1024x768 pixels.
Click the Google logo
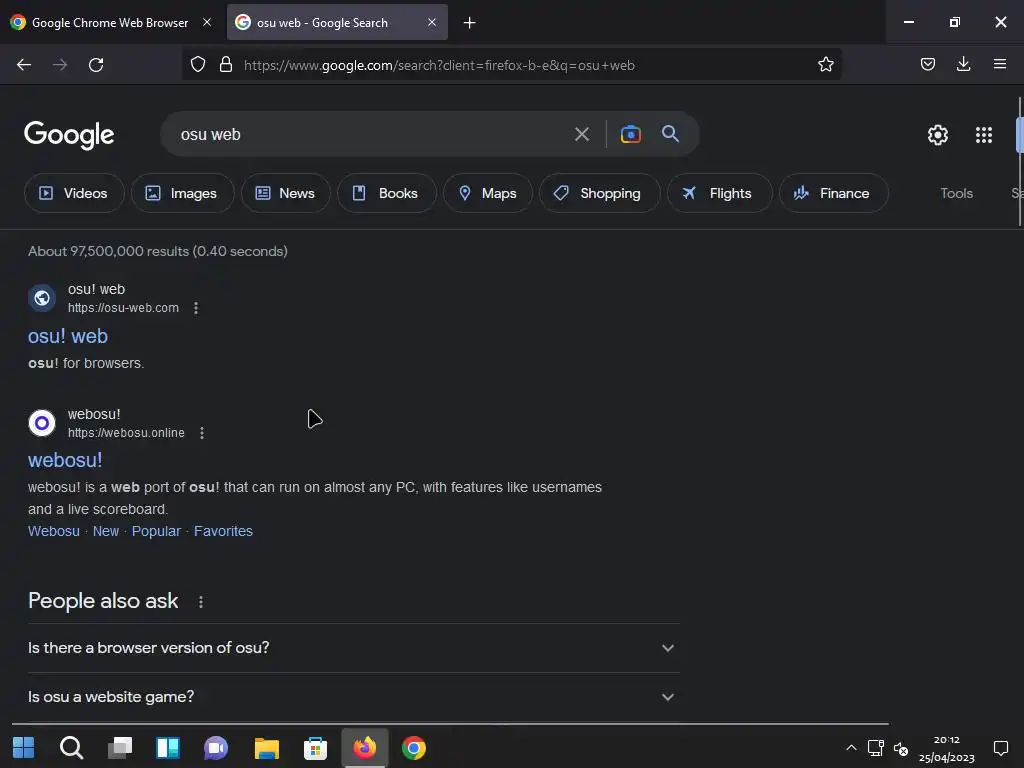[x=69, y=135]
